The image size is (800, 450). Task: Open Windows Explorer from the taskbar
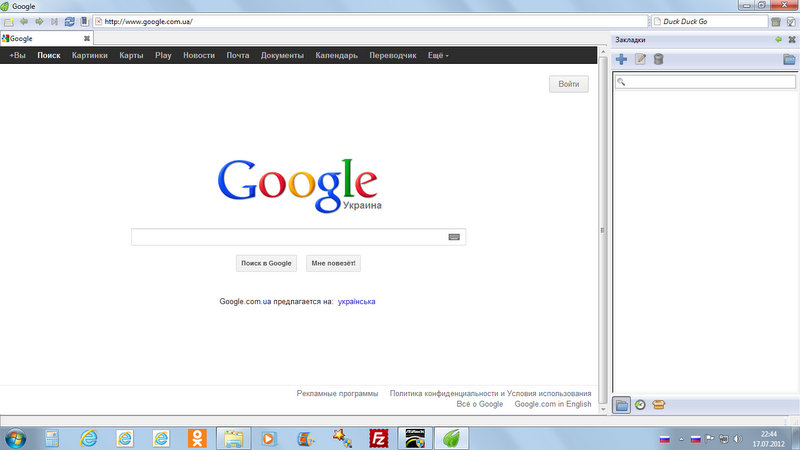pos(233,438)
